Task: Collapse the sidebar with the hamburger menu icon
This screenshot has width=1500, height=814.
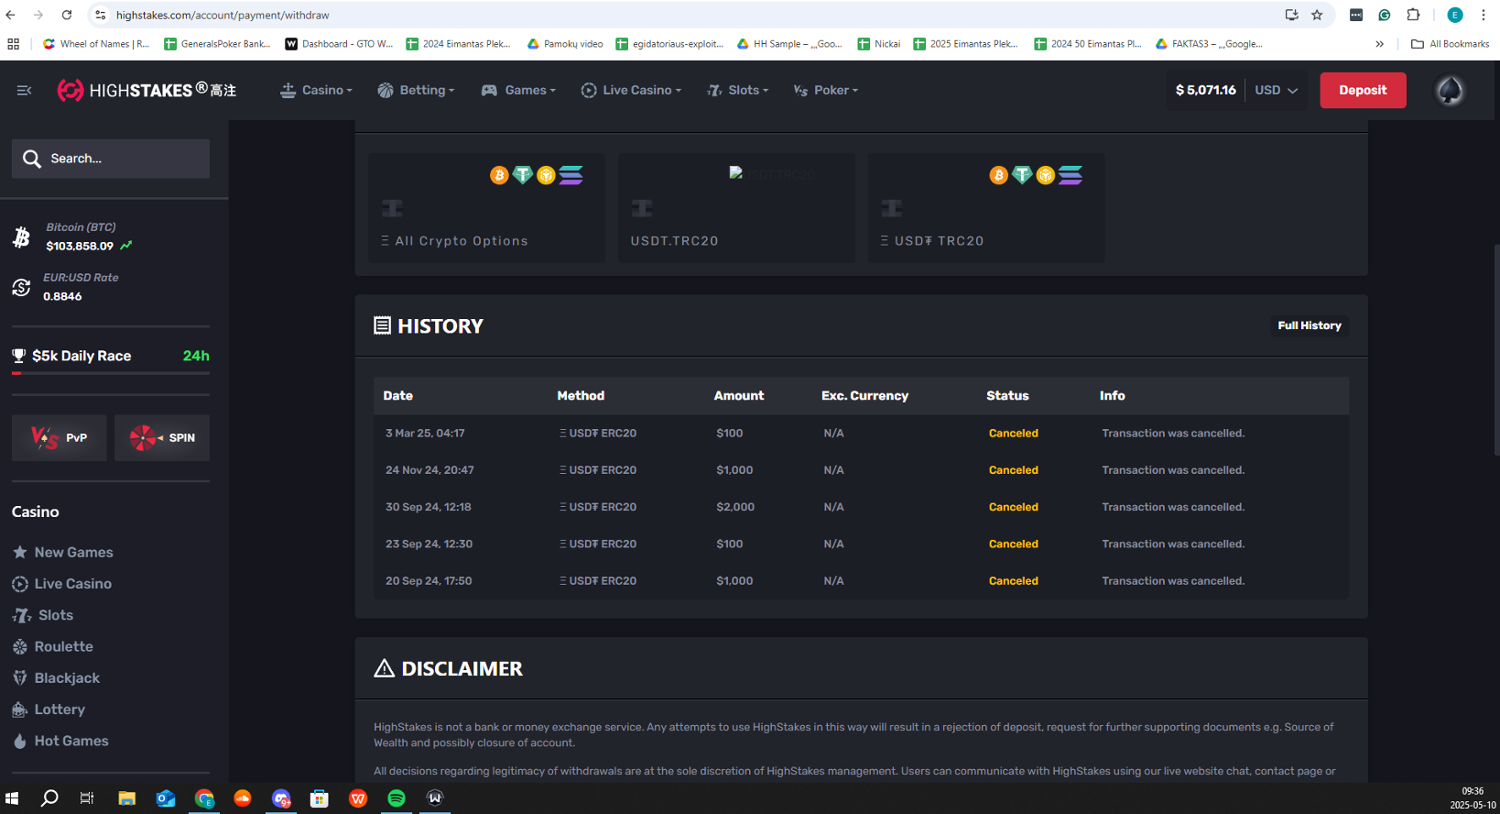Action: pyautogui.click(x=24, y=90)
